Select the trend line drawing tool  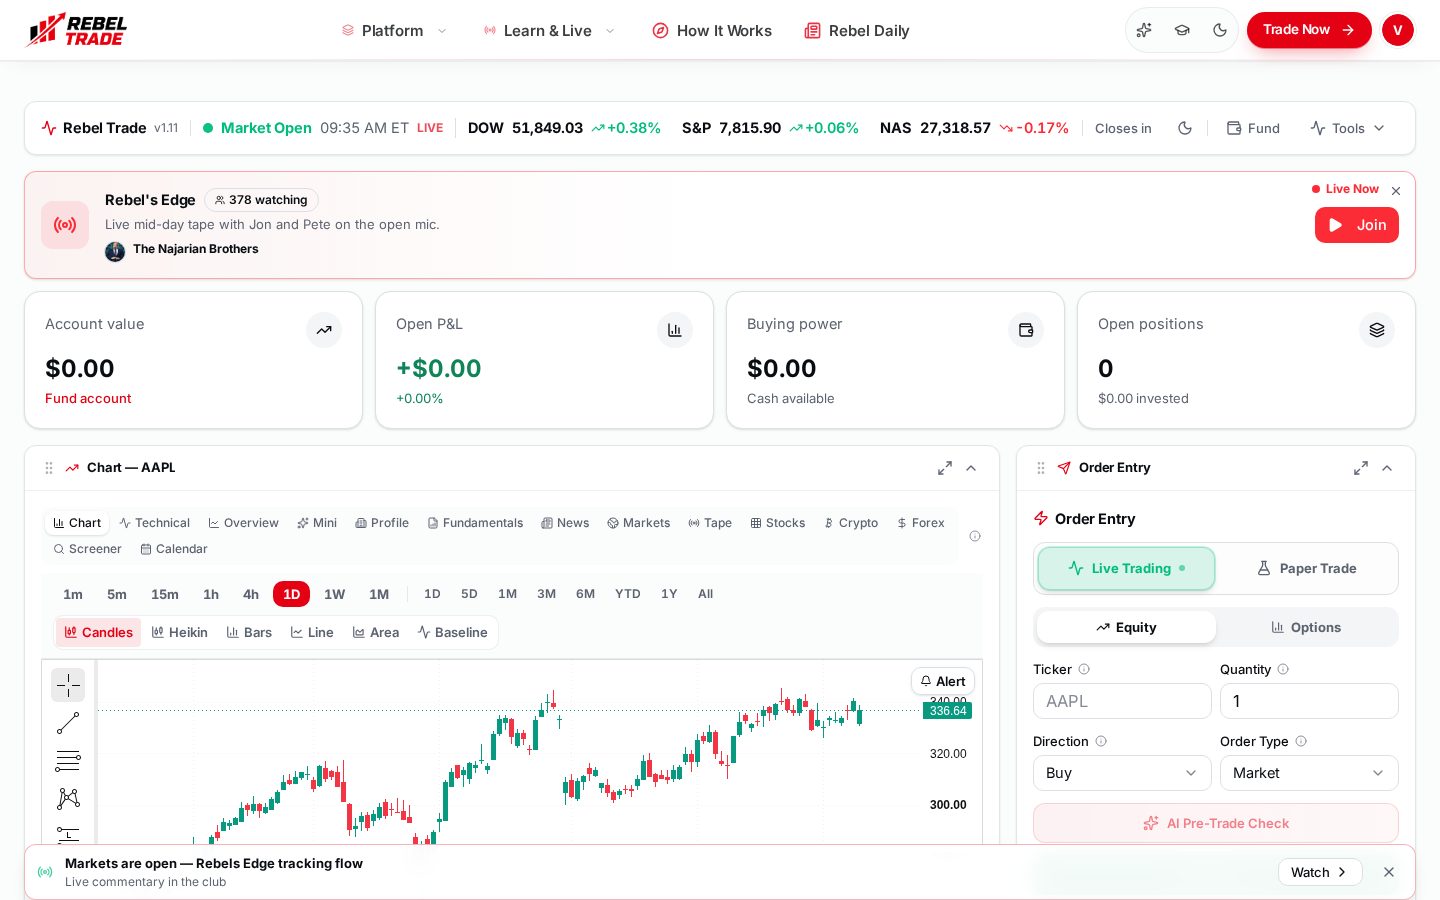click(68, 723)
